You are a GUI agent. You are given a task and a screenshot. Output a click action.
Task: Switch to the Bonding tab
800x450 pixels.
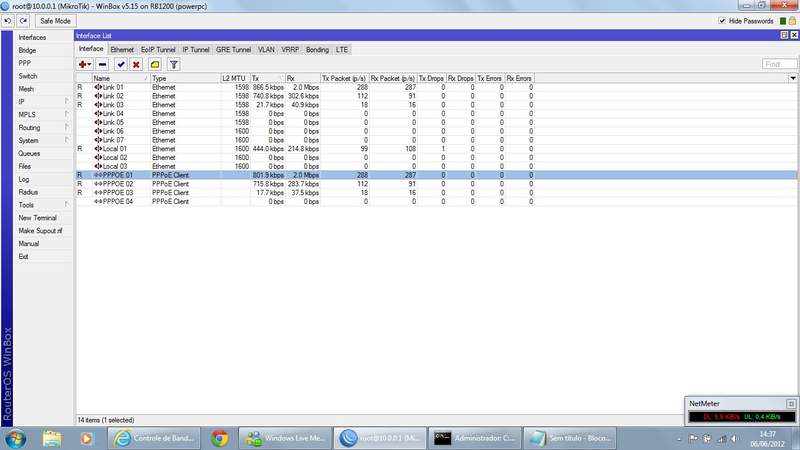(x=317, y=49)
